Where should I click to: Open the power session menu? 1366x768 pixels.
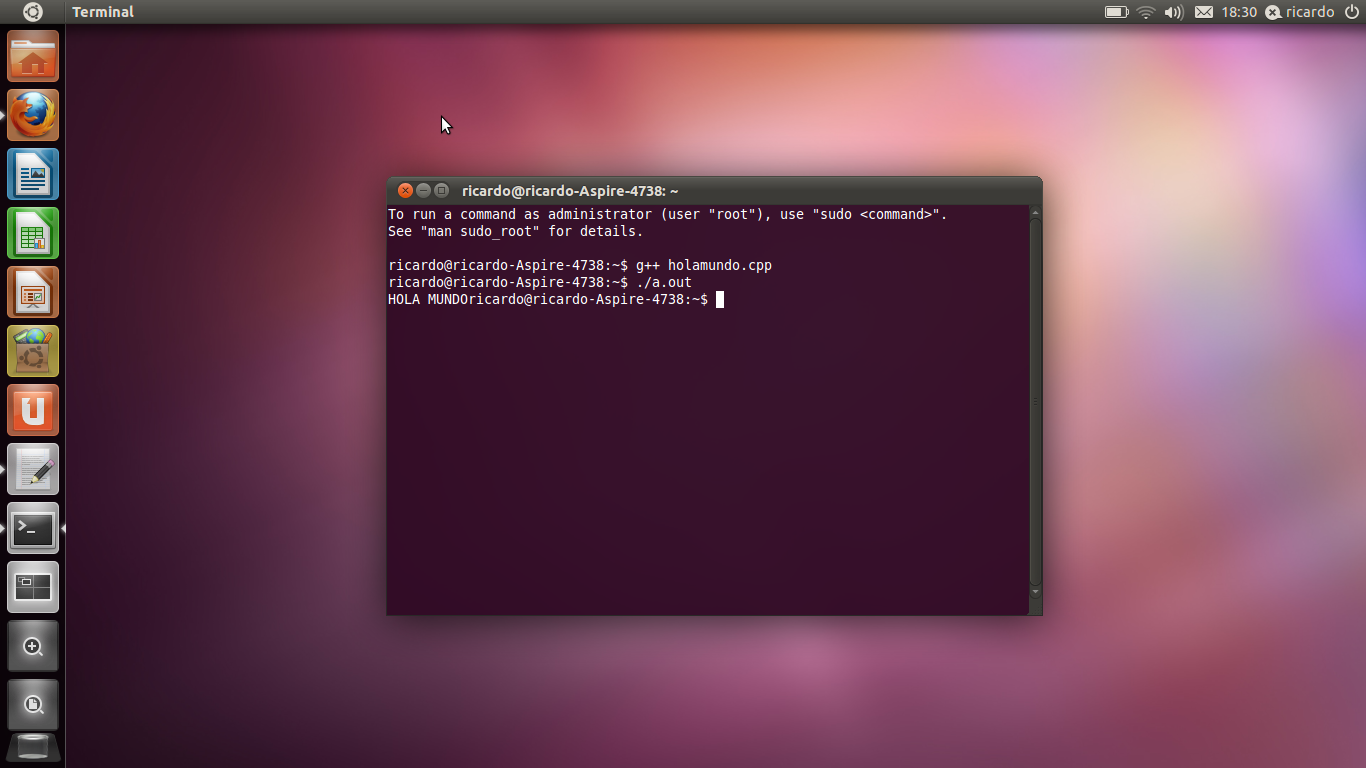pyautogui.click(x=1353, y=12)
